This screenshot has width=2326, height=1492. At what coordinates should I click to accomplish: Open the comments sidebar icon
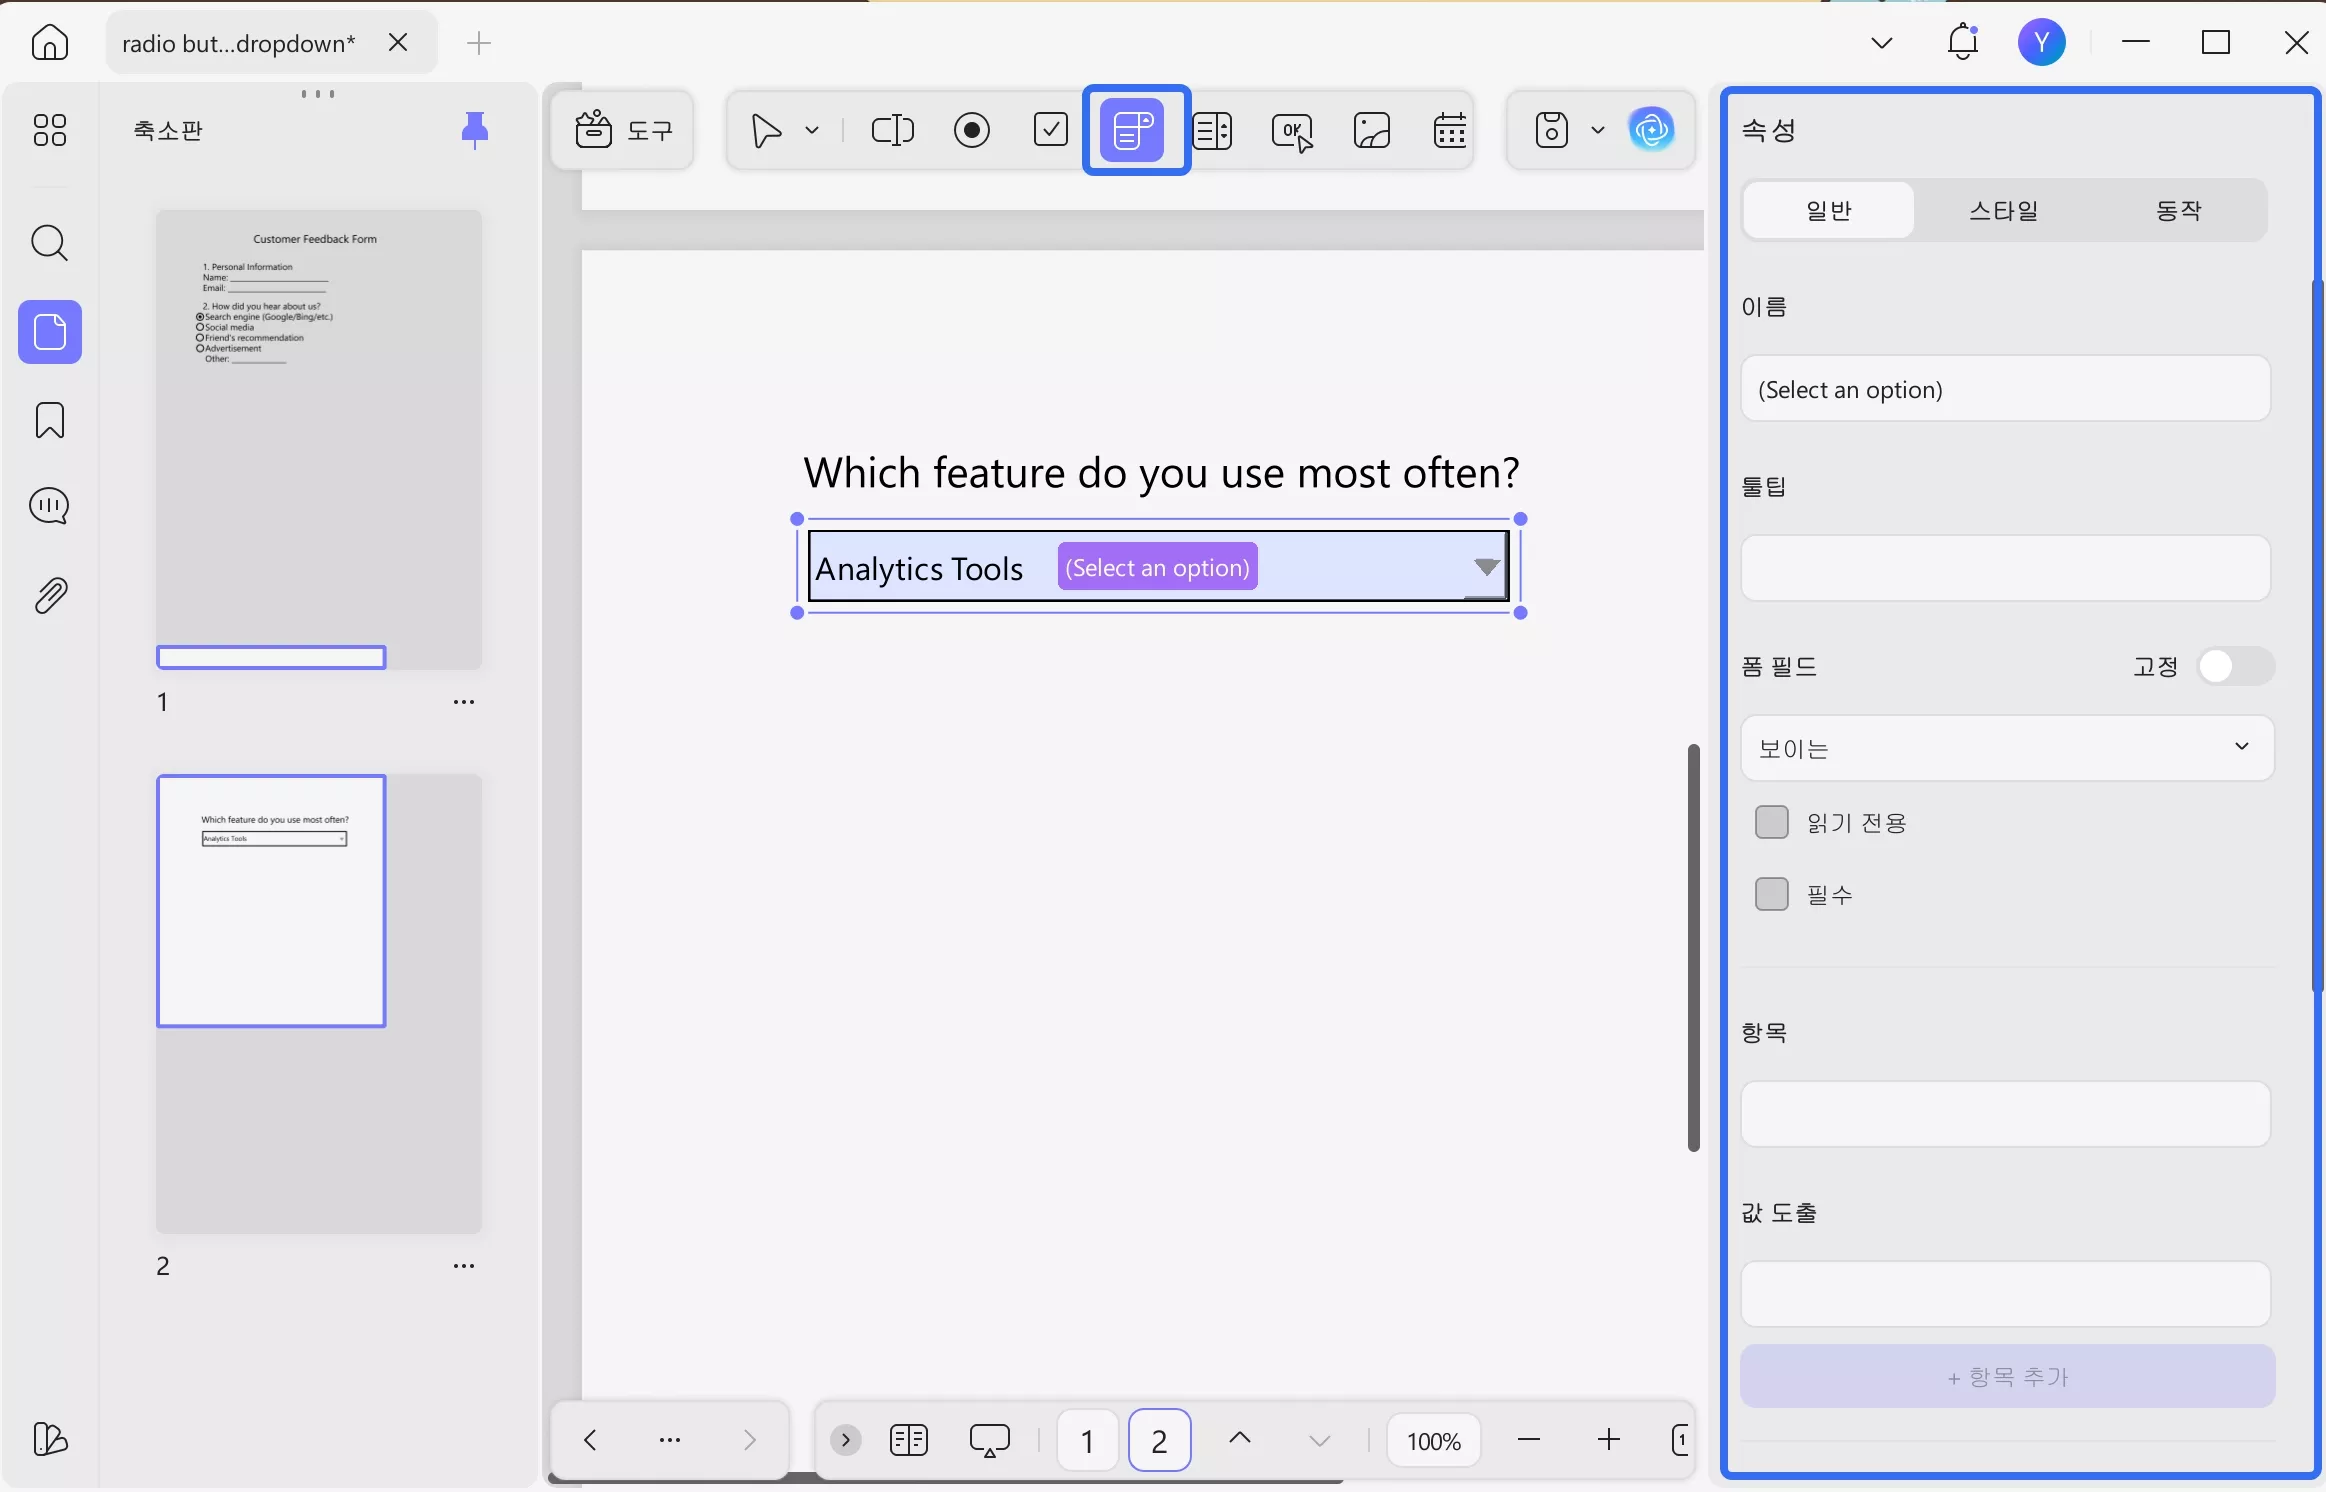pyautogui.click(x=50, y=507)
